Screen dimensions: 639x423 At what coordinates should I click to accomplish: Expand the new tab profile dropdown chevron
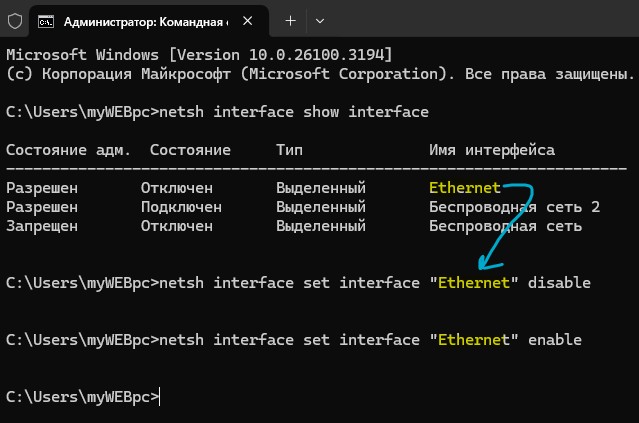[320, 21]
